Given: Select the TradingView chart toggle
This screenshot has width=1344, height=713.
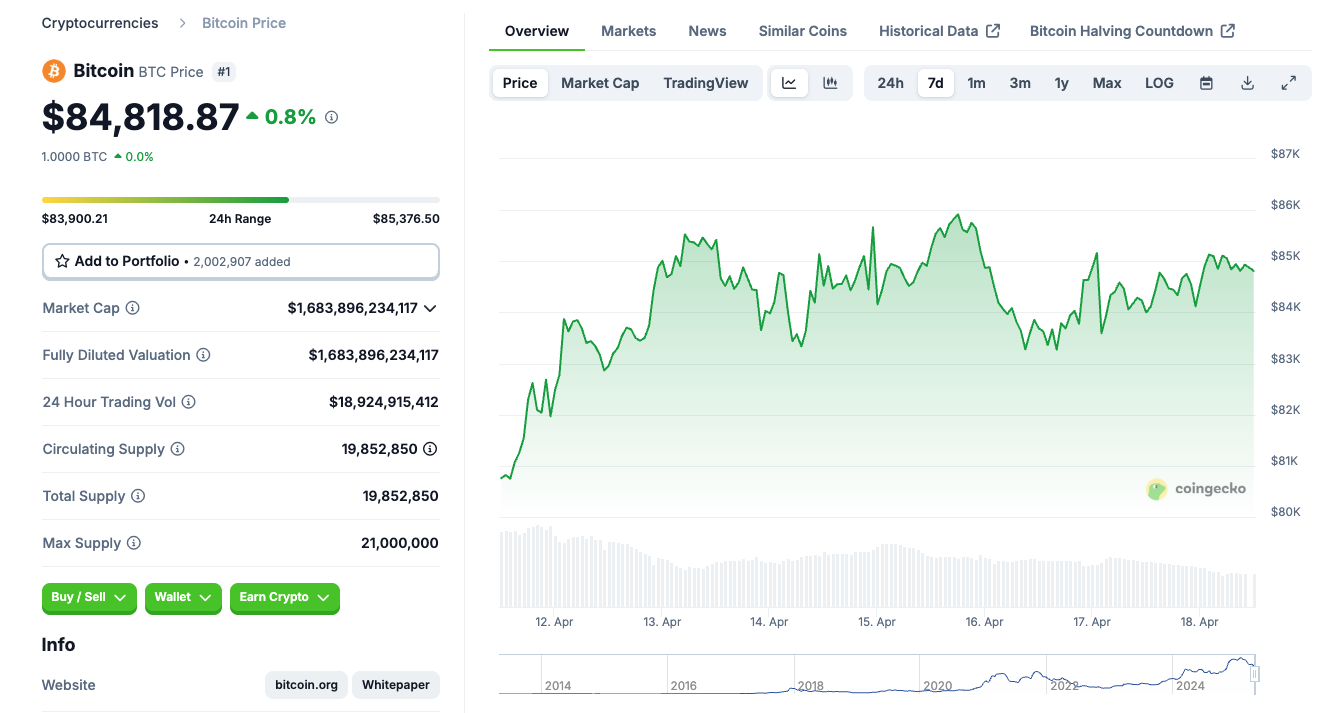Looking at the screenshot, I should (x=706, y=83).
